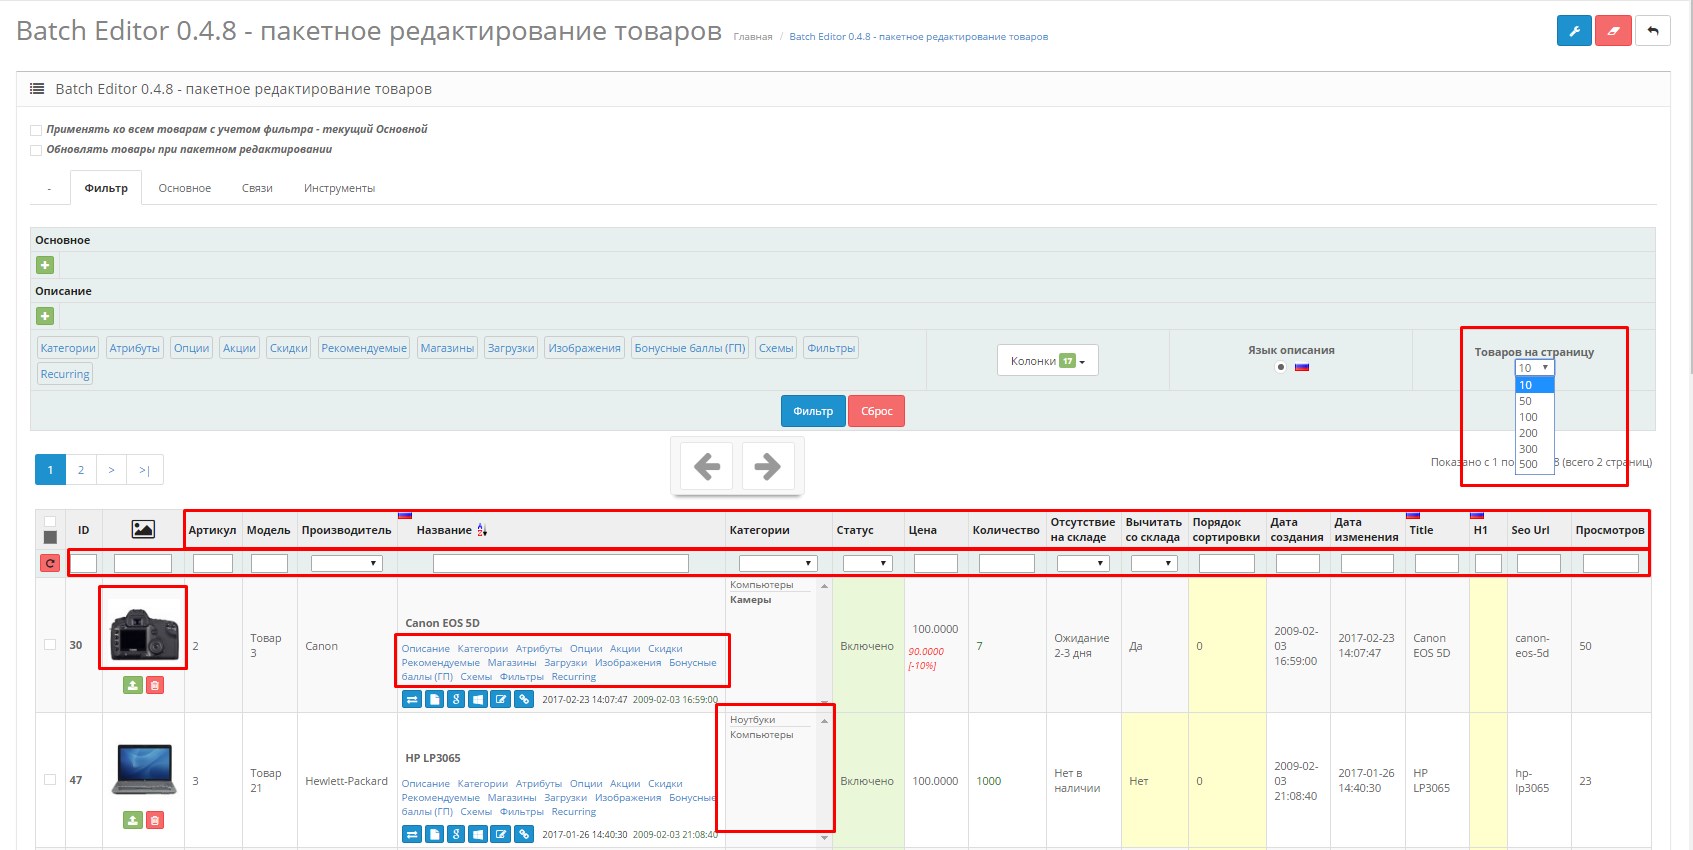This screenshot has height=850, width=1693.
Task: Click the Windows icon under Canon EOS 5D
Action: tap(479, 699)
